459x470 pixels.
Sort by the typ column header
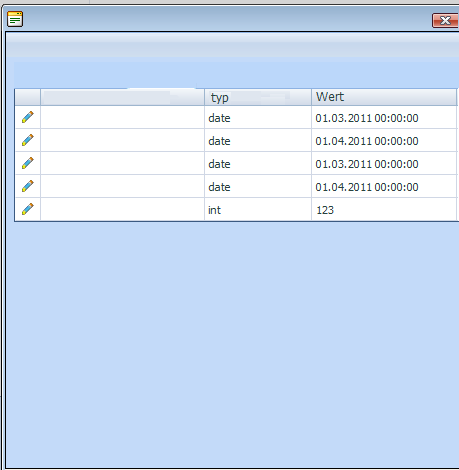(x=258, y=97)
